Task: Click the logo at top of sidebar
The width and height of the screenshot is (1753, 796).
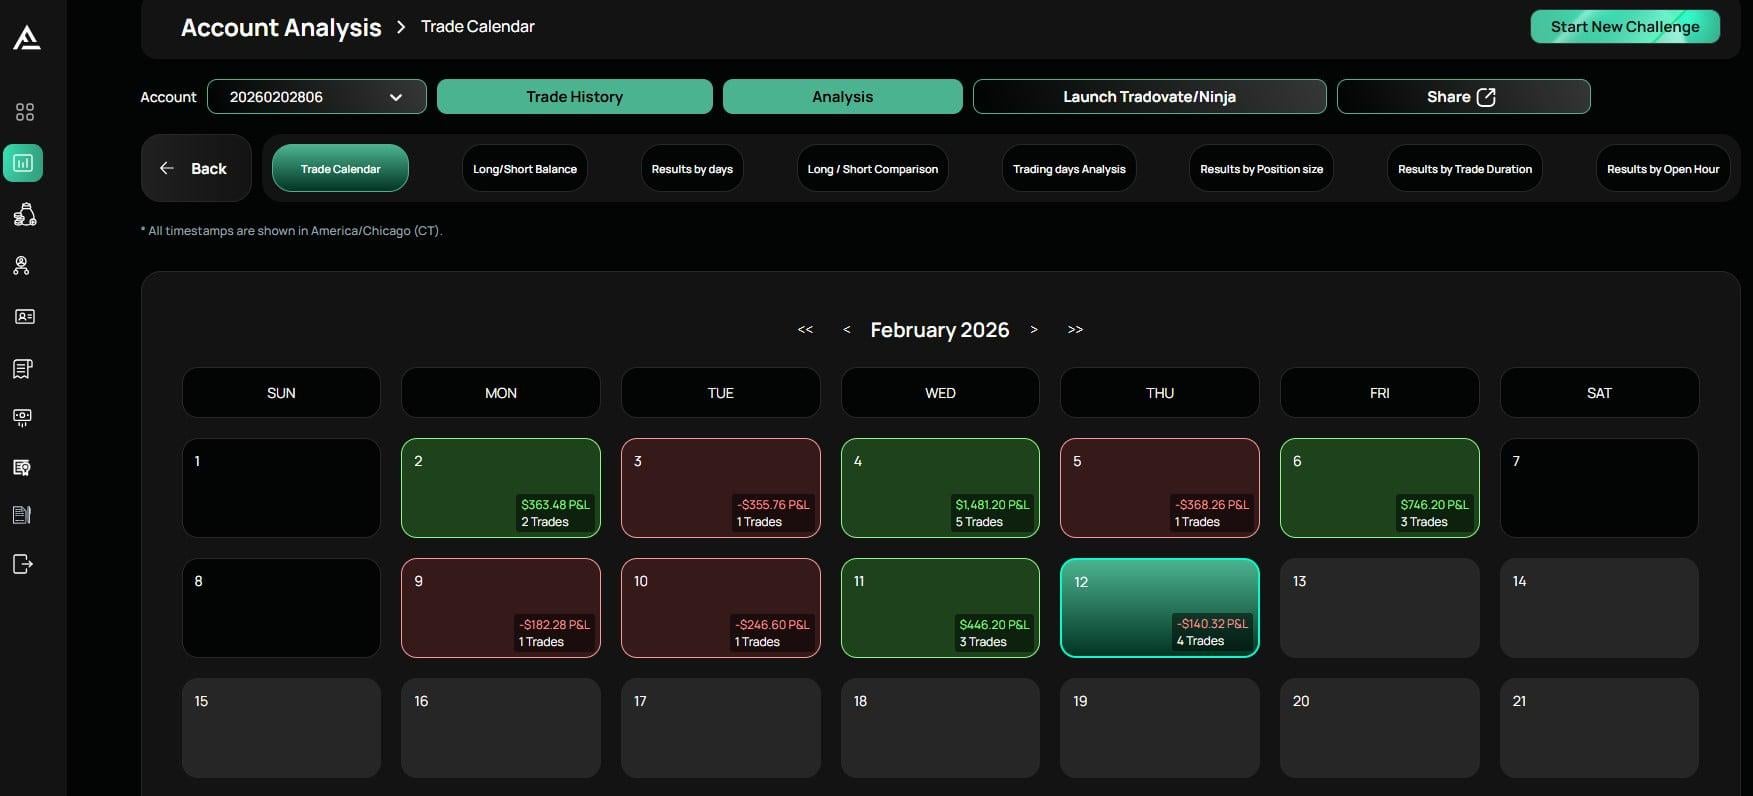Action: [27, 38]
